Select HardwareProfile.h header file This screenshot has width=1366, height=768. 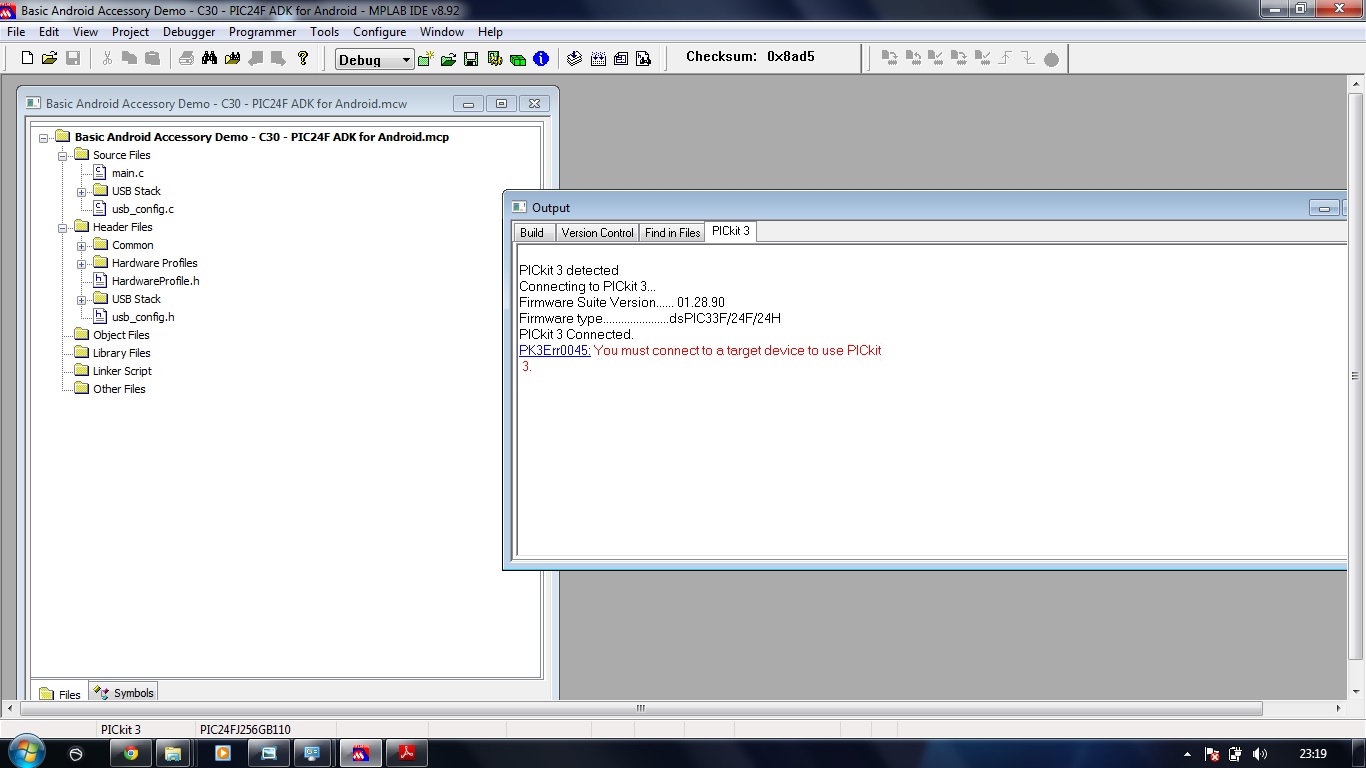(x=155, y=282)
